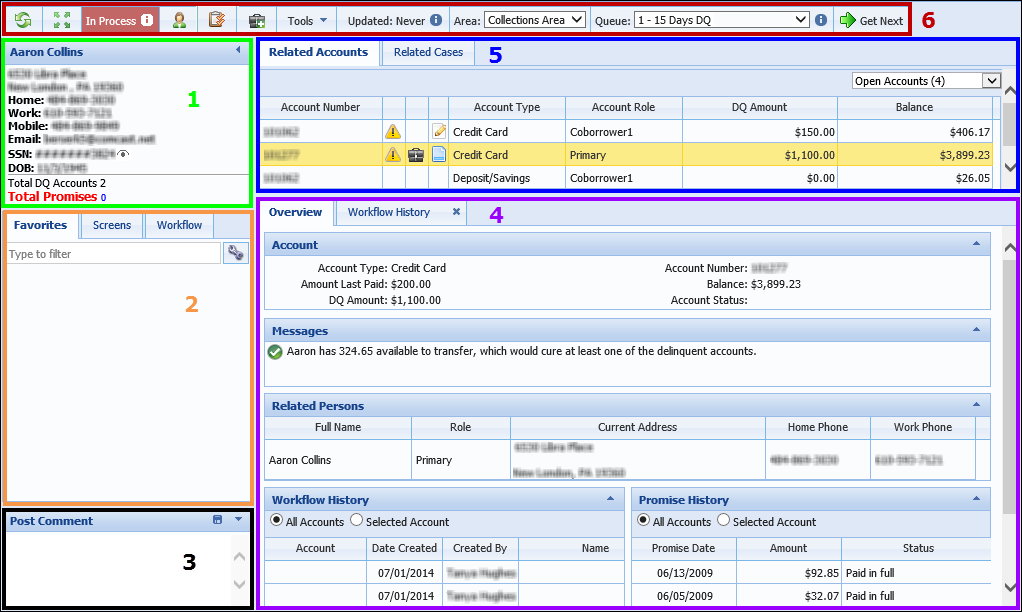Select All Accounts radio in Workflow History
The height and width of the screenshot is (612, 1022).
[x=276, y=520]
